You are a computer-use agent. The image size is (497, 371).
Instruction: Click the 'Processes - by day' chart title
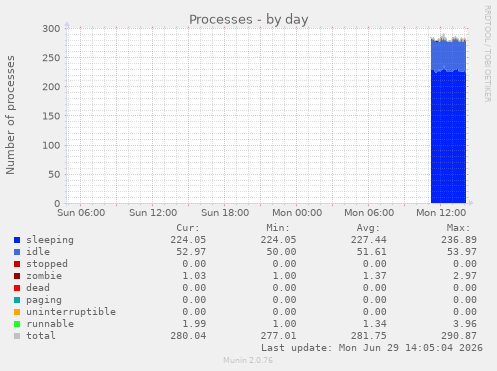pyautogui.click(x=249, y=20)
